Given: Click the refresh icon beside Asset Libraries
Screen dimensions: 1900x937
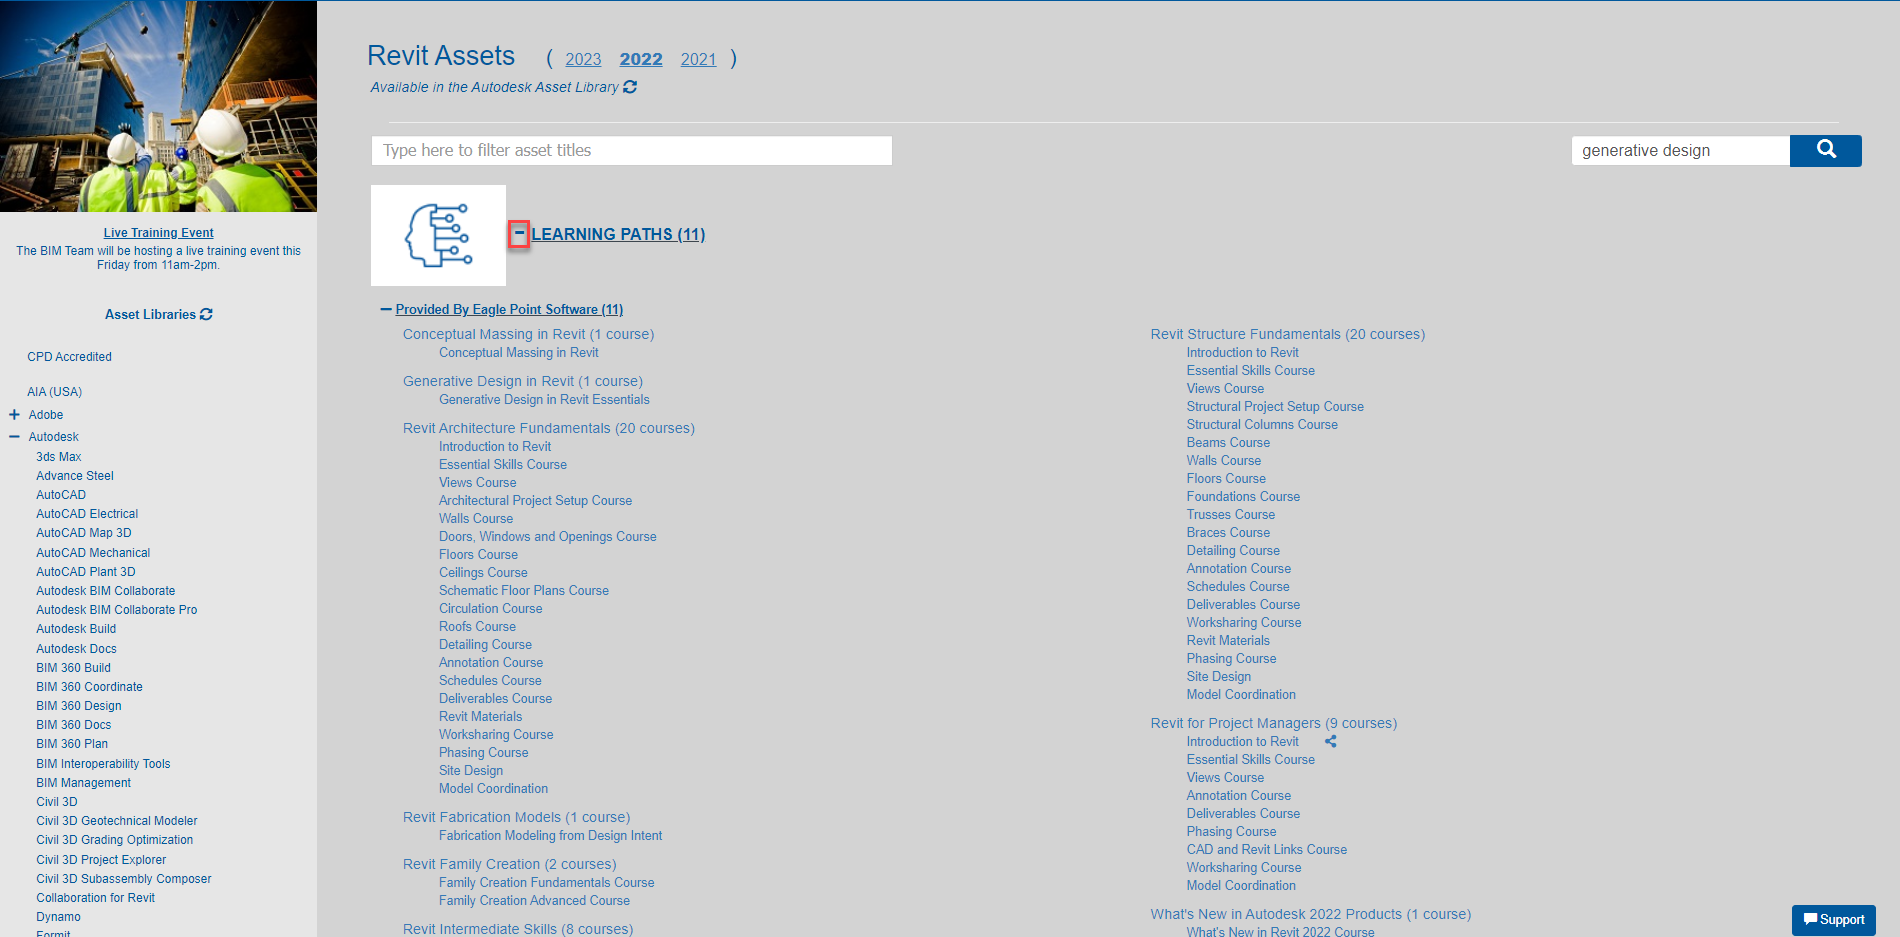Looking at the screenshot, I should tap(206, 313).
